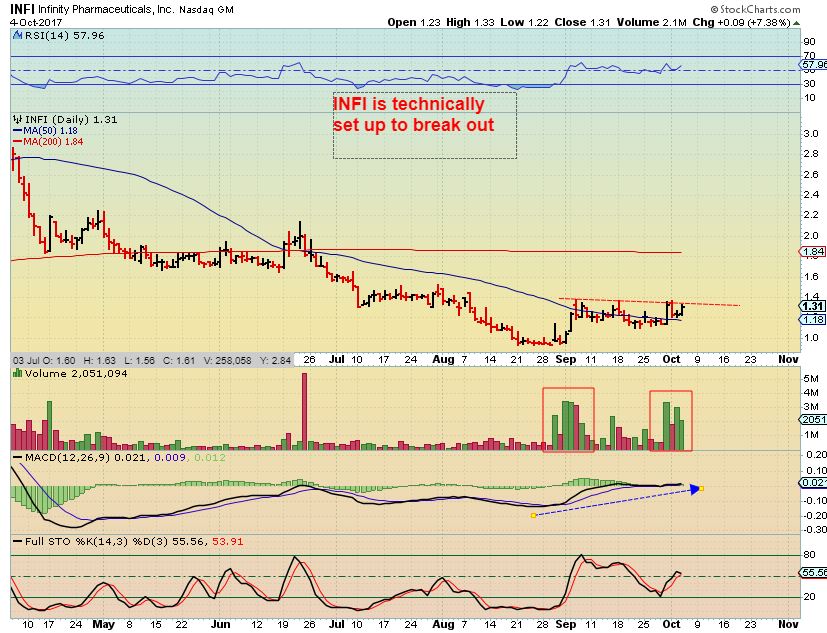Click the bold INFI ticker symbol in the header
The height and width of the screenshot is (633, 827).
(x=22, y=9)
